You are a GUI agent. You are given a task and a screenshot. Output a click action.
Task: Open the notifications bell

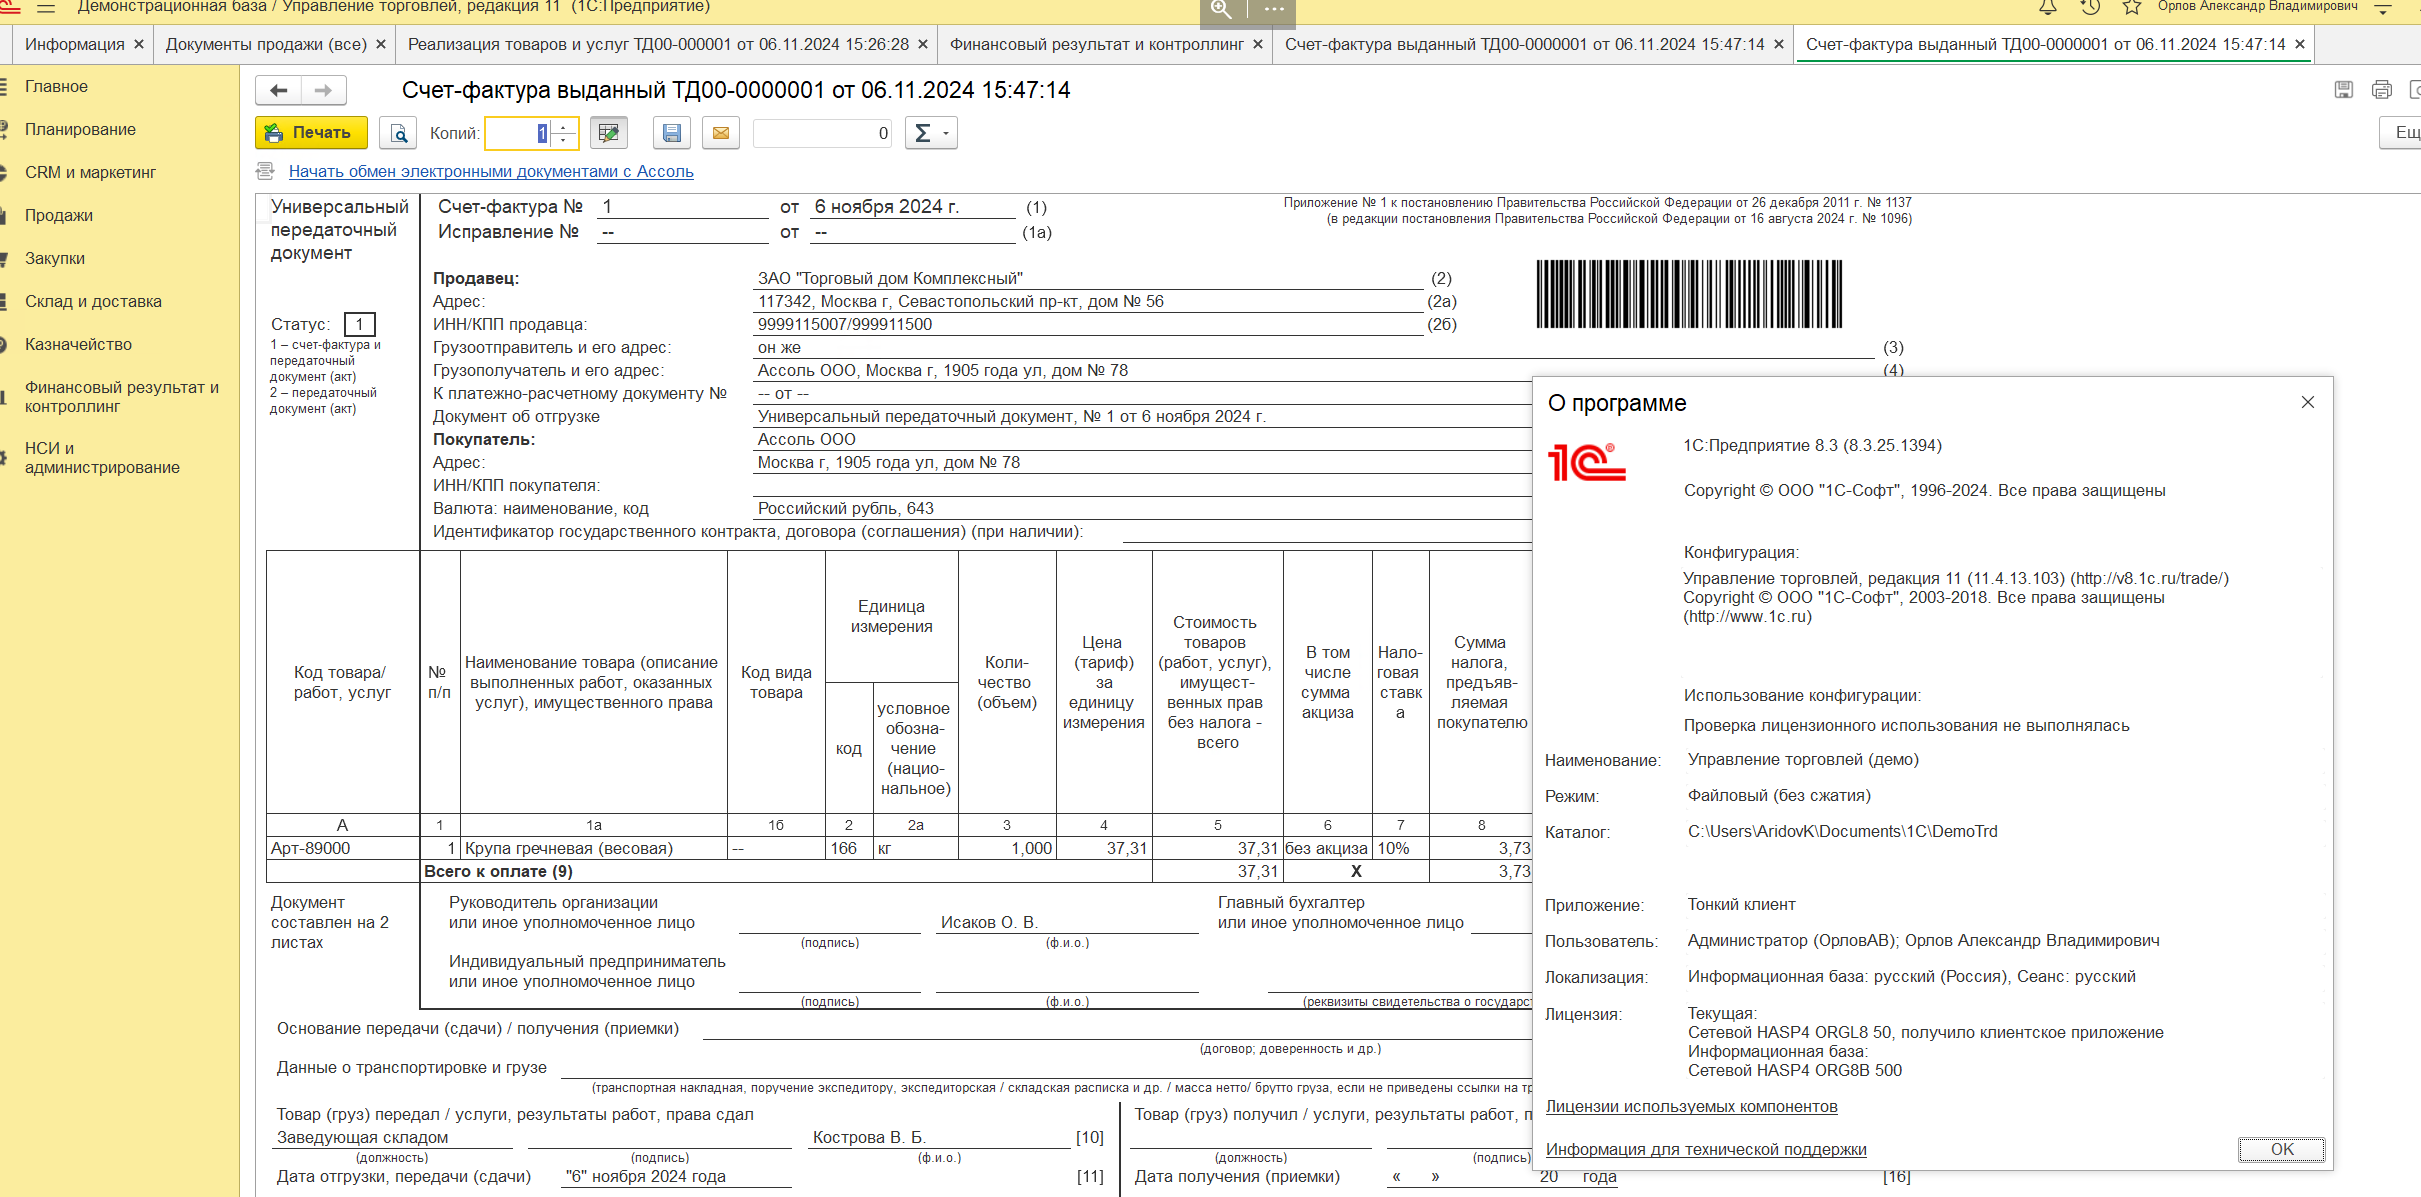2048,8
